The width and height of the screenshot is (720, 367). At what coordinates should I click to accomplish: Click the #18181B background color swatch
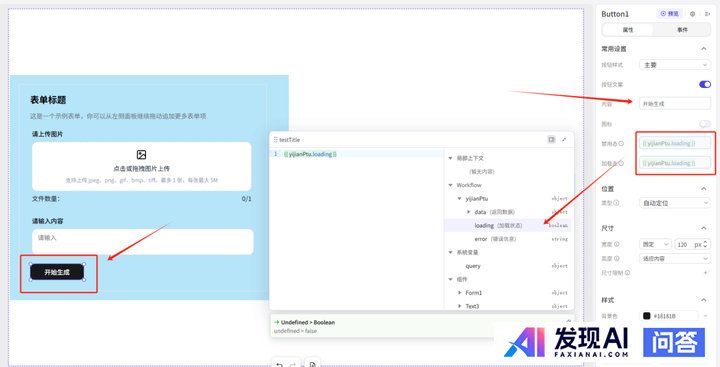click(647, 316)
